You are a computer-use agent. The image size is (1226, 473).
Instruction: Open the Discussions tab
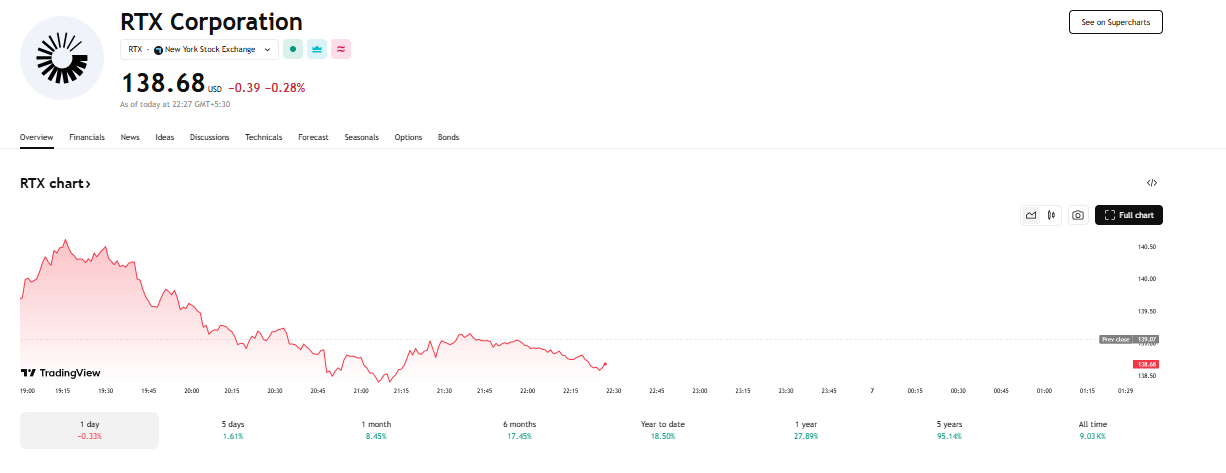[x=209, y=137]
